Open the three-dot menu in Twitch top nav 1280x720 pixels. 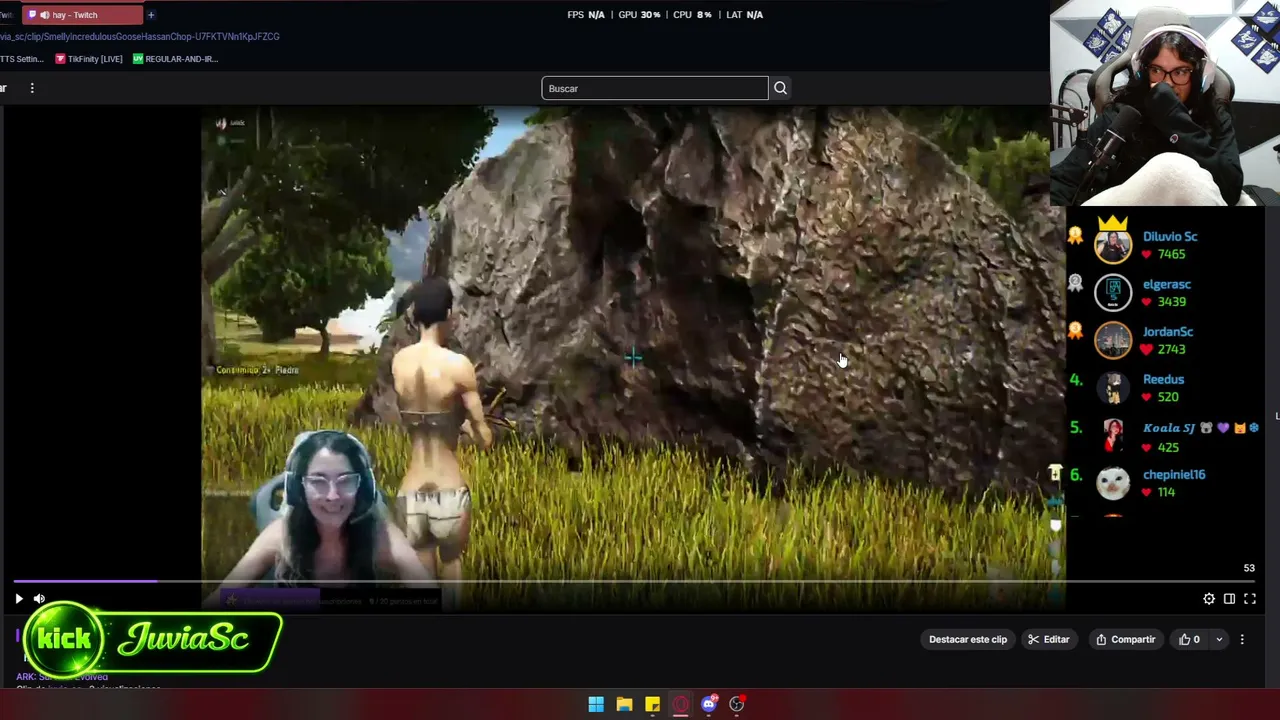pyautogui.click(x=32, y=88)
